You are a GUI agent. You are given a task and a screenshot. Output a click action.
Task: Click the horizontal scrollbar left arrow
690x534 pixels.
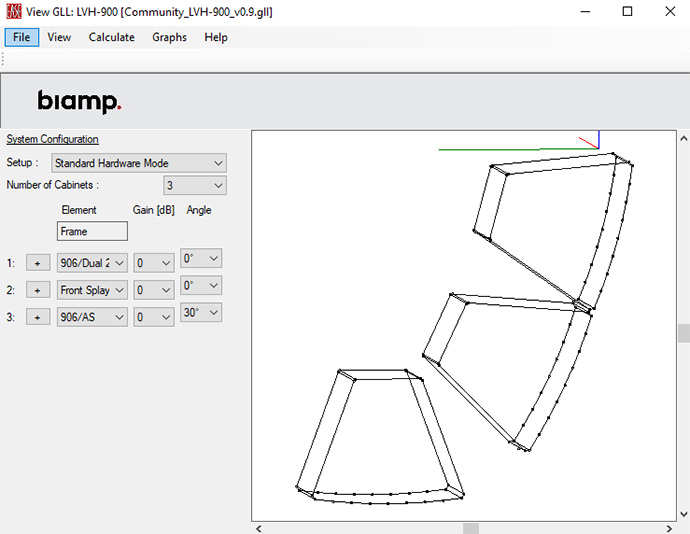(x=259, y=528)
